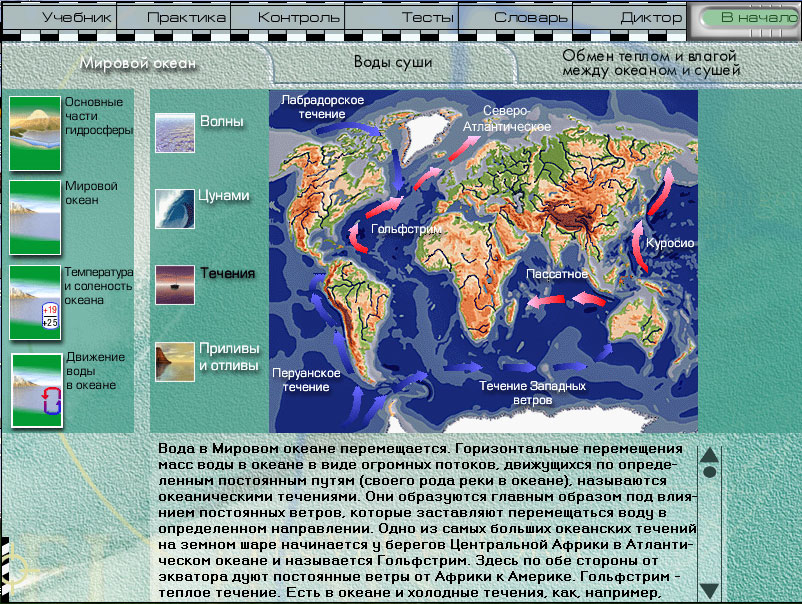Click the Лабрадорское течение map label
This screenshot has width=802, height=604.
click(x=322, y=107)
